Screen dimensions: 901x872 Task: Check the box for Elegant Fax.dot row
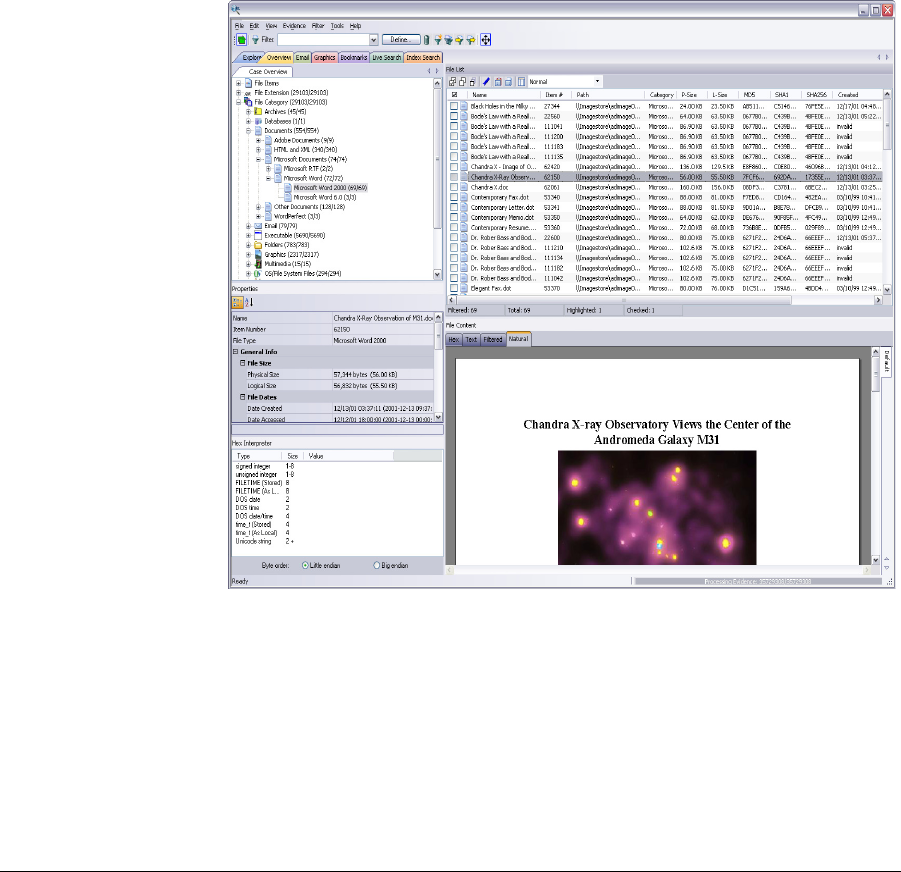pyautogui.click(x=454, y=288)
